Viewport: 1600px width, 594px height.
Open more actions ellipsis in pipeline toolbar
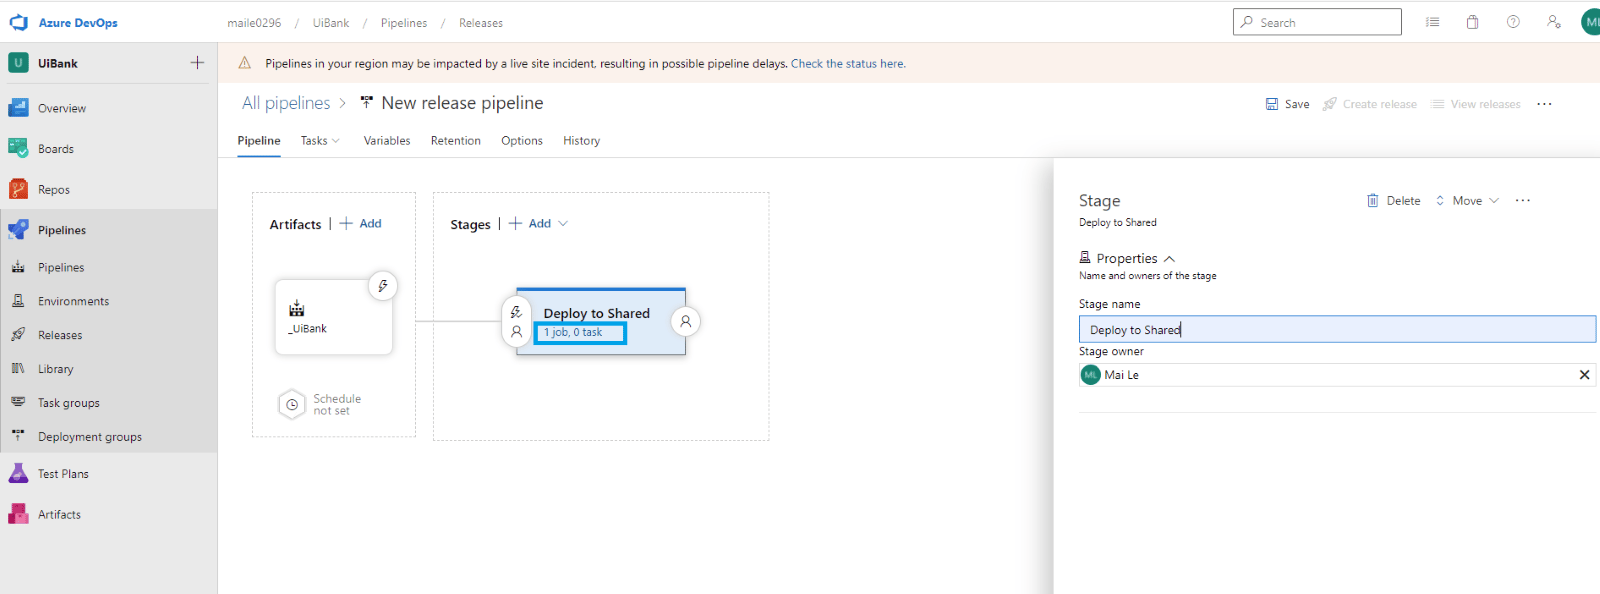tap(1545, 104)
